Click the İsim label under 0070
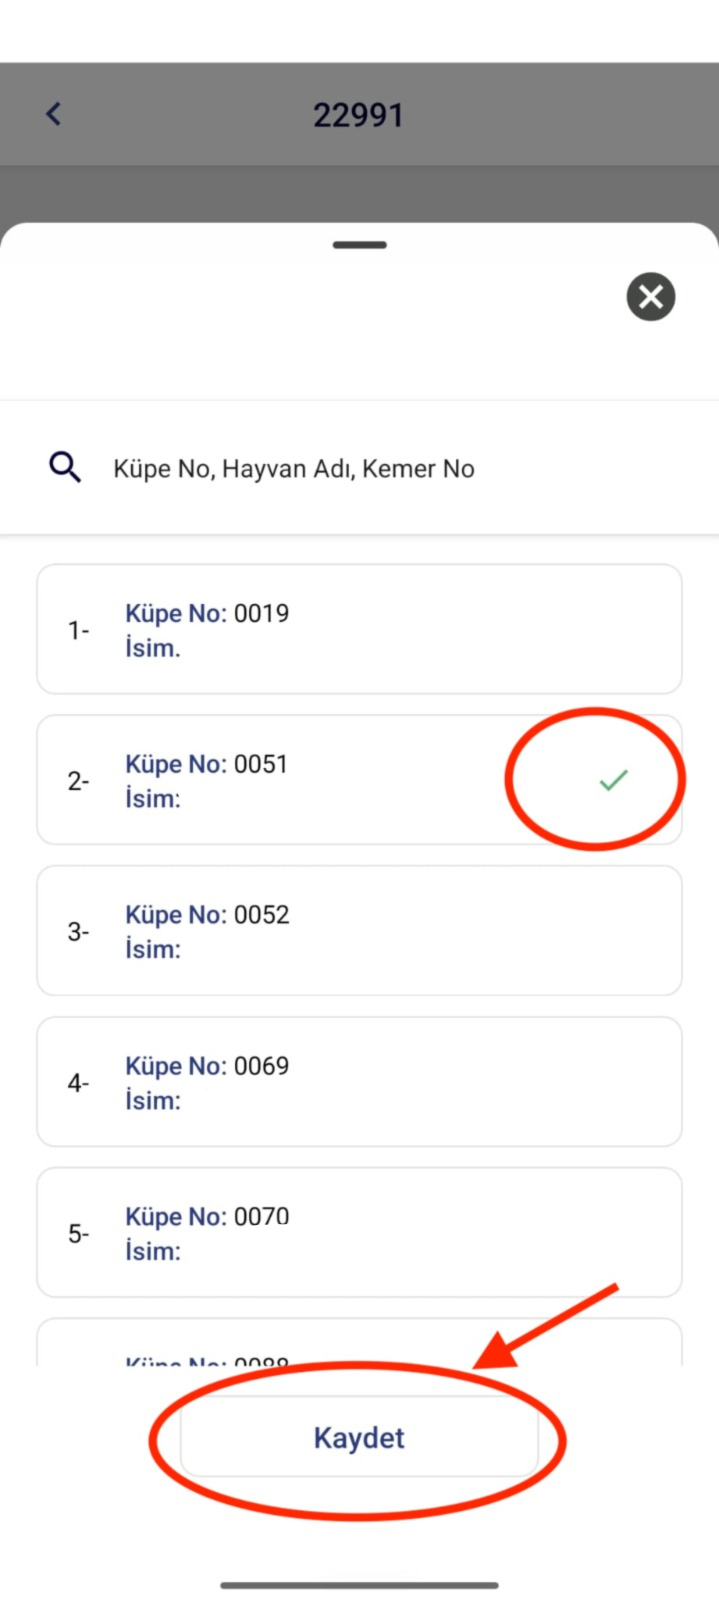The image size is (719, 1600). pyautogui.click(x=153, y=1251)
